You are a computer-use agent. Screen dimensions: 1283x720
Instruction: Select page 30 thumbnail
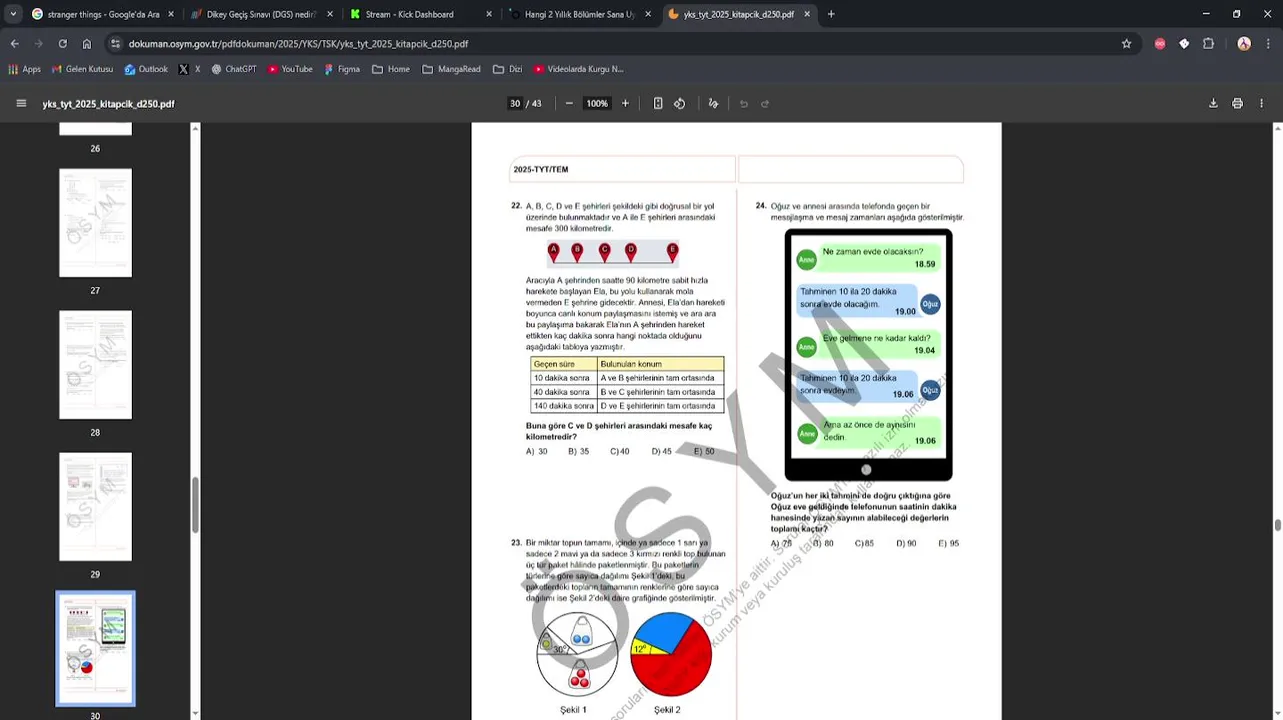tap(95, 648)
